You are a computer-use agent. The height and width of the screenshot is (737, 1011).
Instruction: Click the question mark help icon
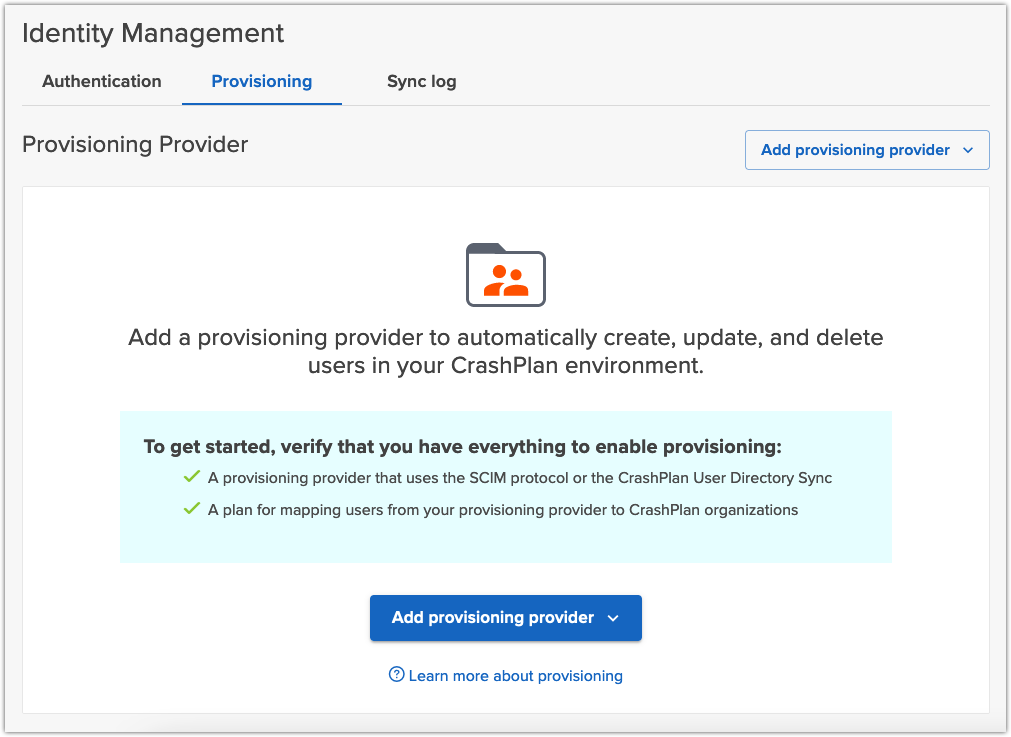pyautogui.click(x=397, y=674)
